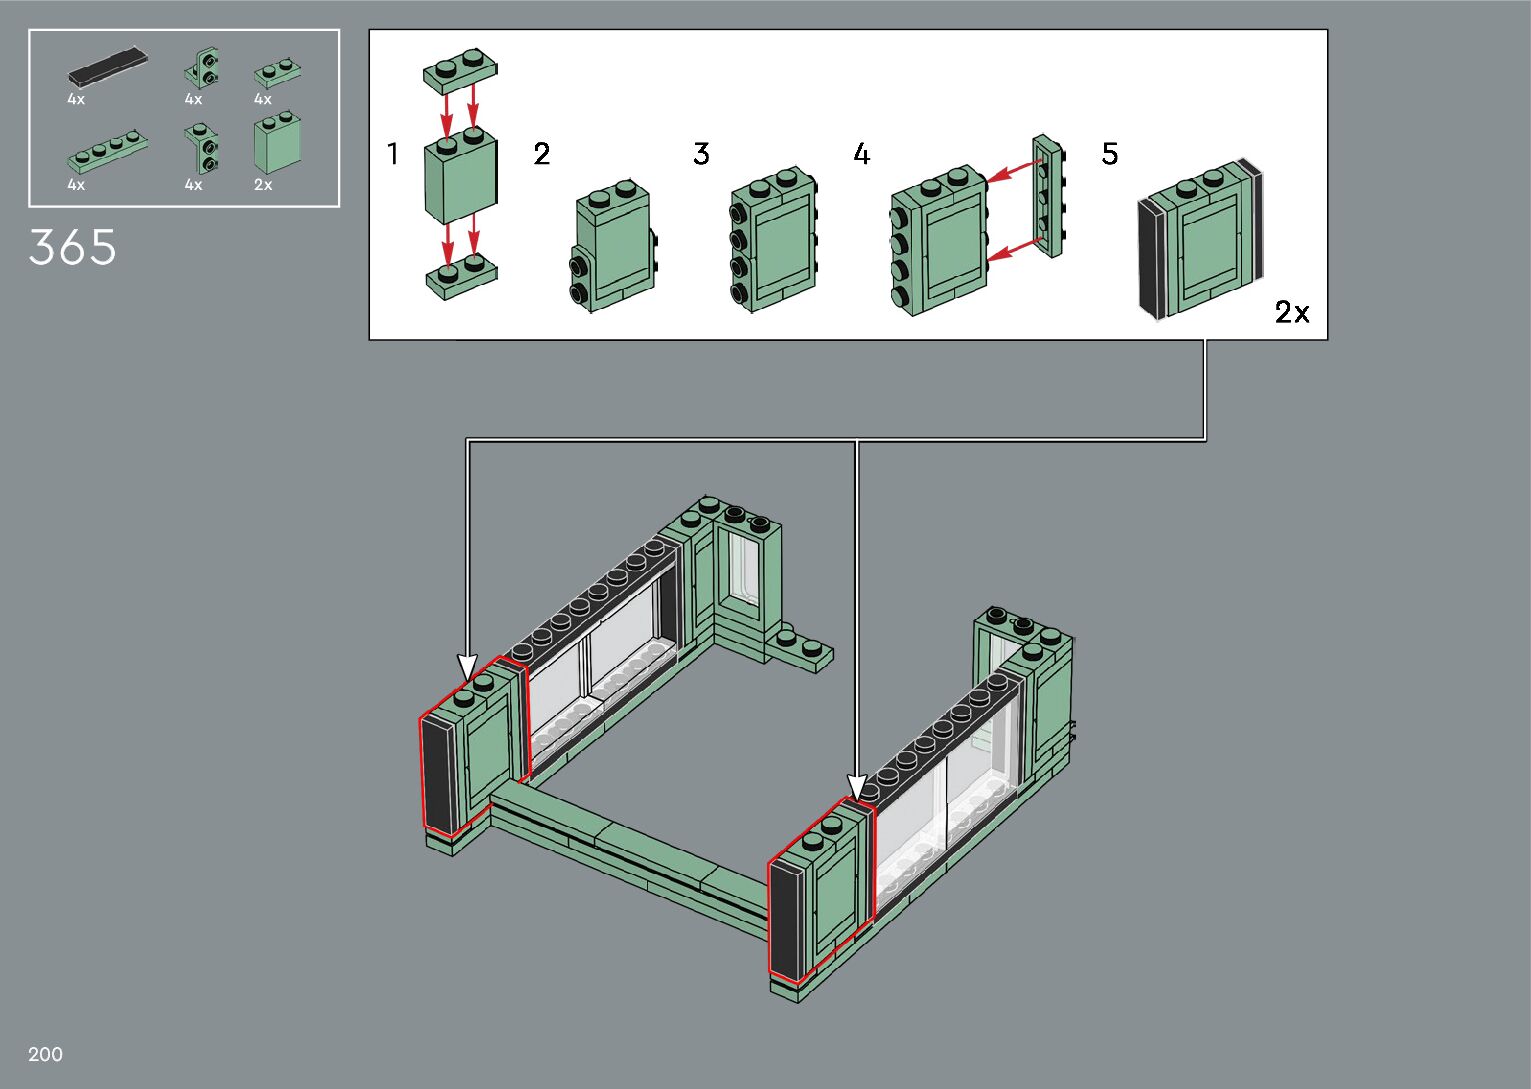Image resolution: width=1531 pixels, height=1089 pixels.
Task: Select the top-row bracket piece in parts list
Action: [x=203, y=68]
